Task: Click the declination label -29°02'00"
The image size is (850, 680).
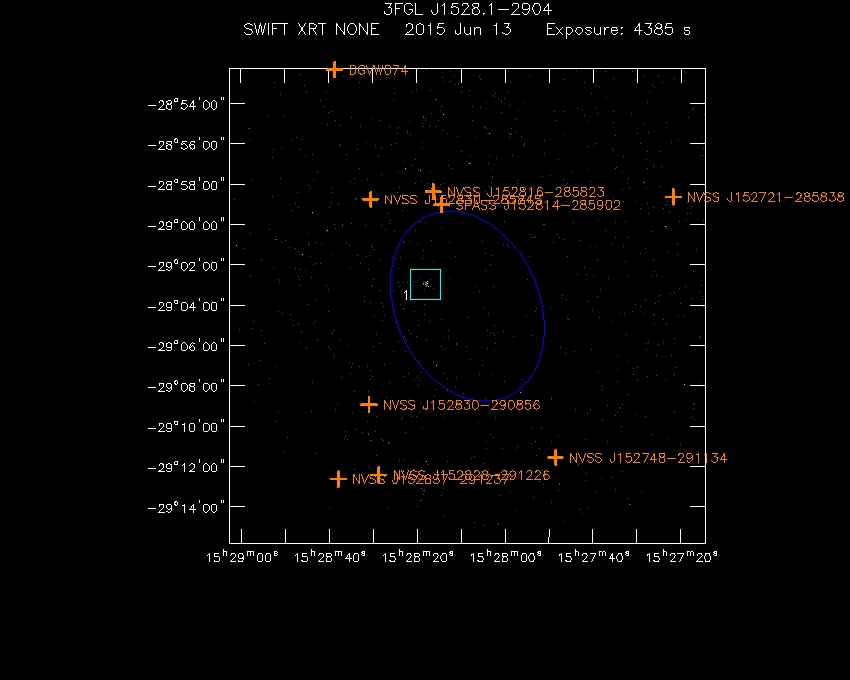Action: click(x=186, y=266)
